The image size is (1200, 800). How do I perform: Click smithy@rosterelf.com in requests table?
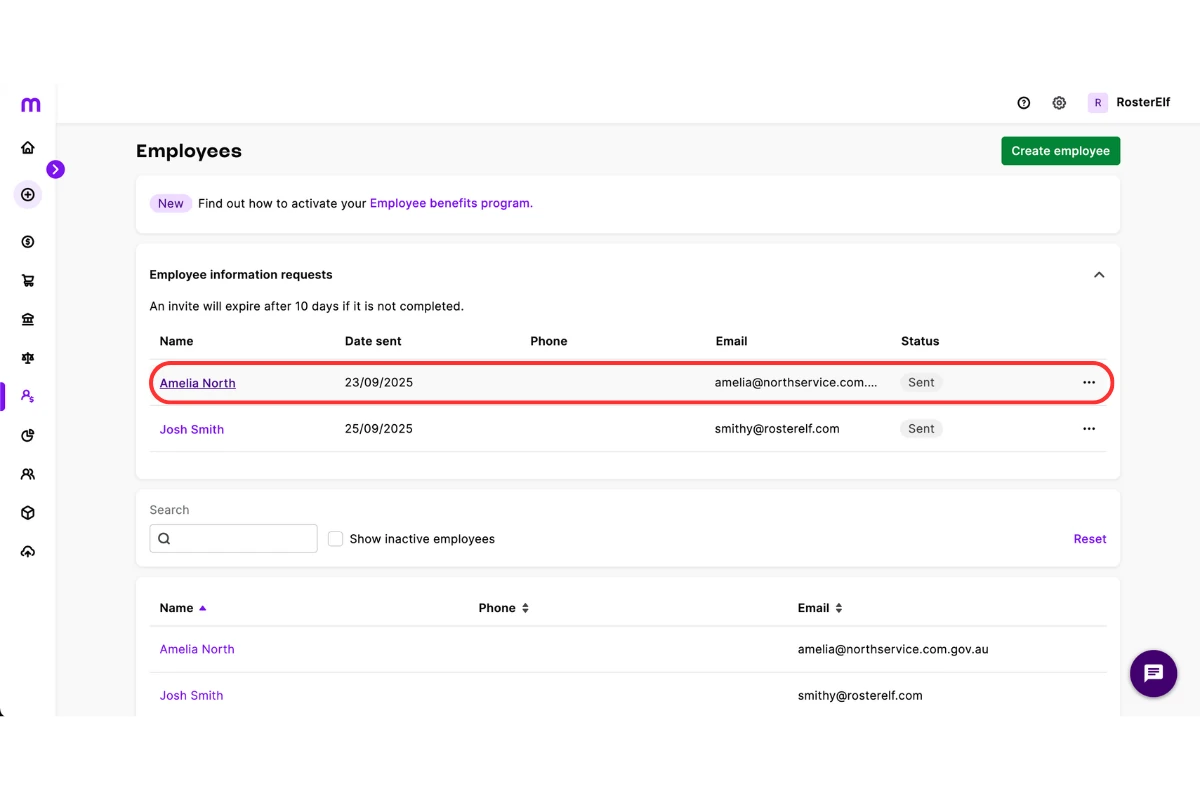pyautogui.click(x=777, y=429)
